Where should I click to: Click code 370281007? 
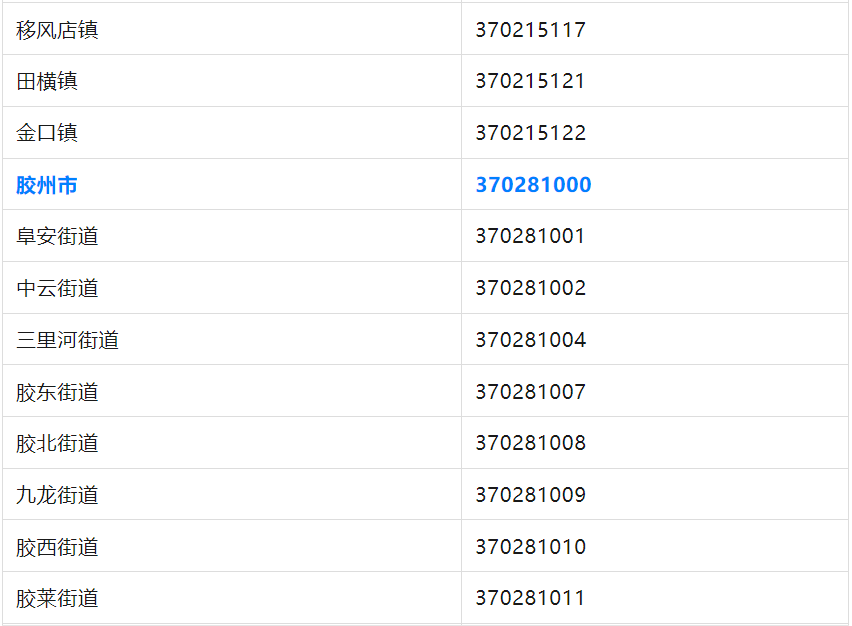tap(530, 392)
